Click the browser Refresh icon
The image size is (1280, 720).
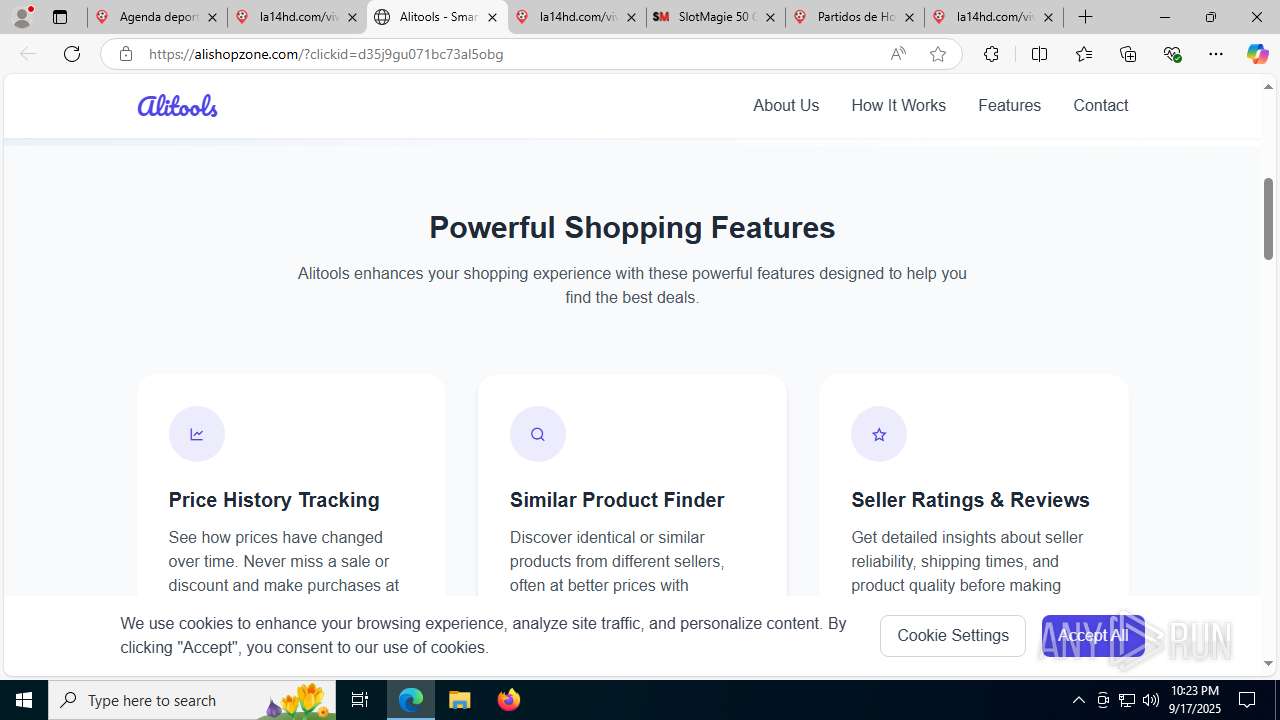[x=72, y=54]
